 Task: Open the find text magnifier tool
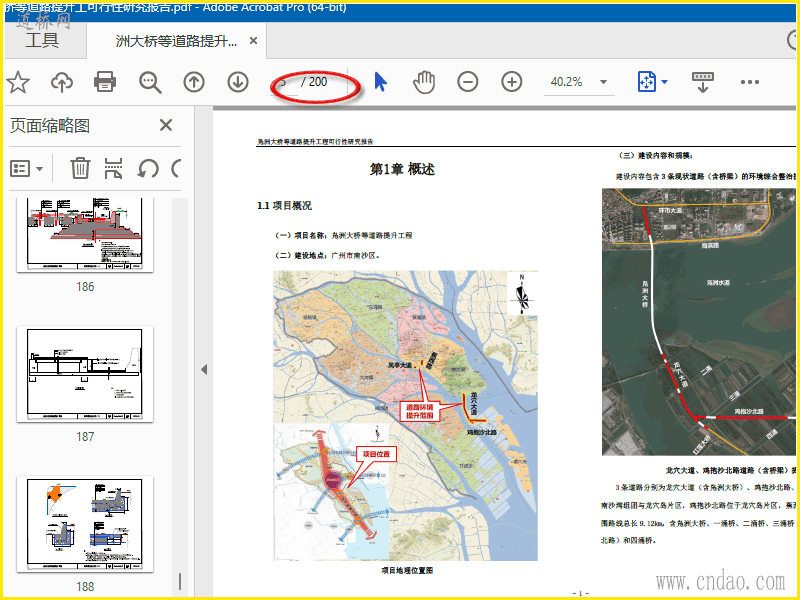pyautogui.click(x=150, y=82)
